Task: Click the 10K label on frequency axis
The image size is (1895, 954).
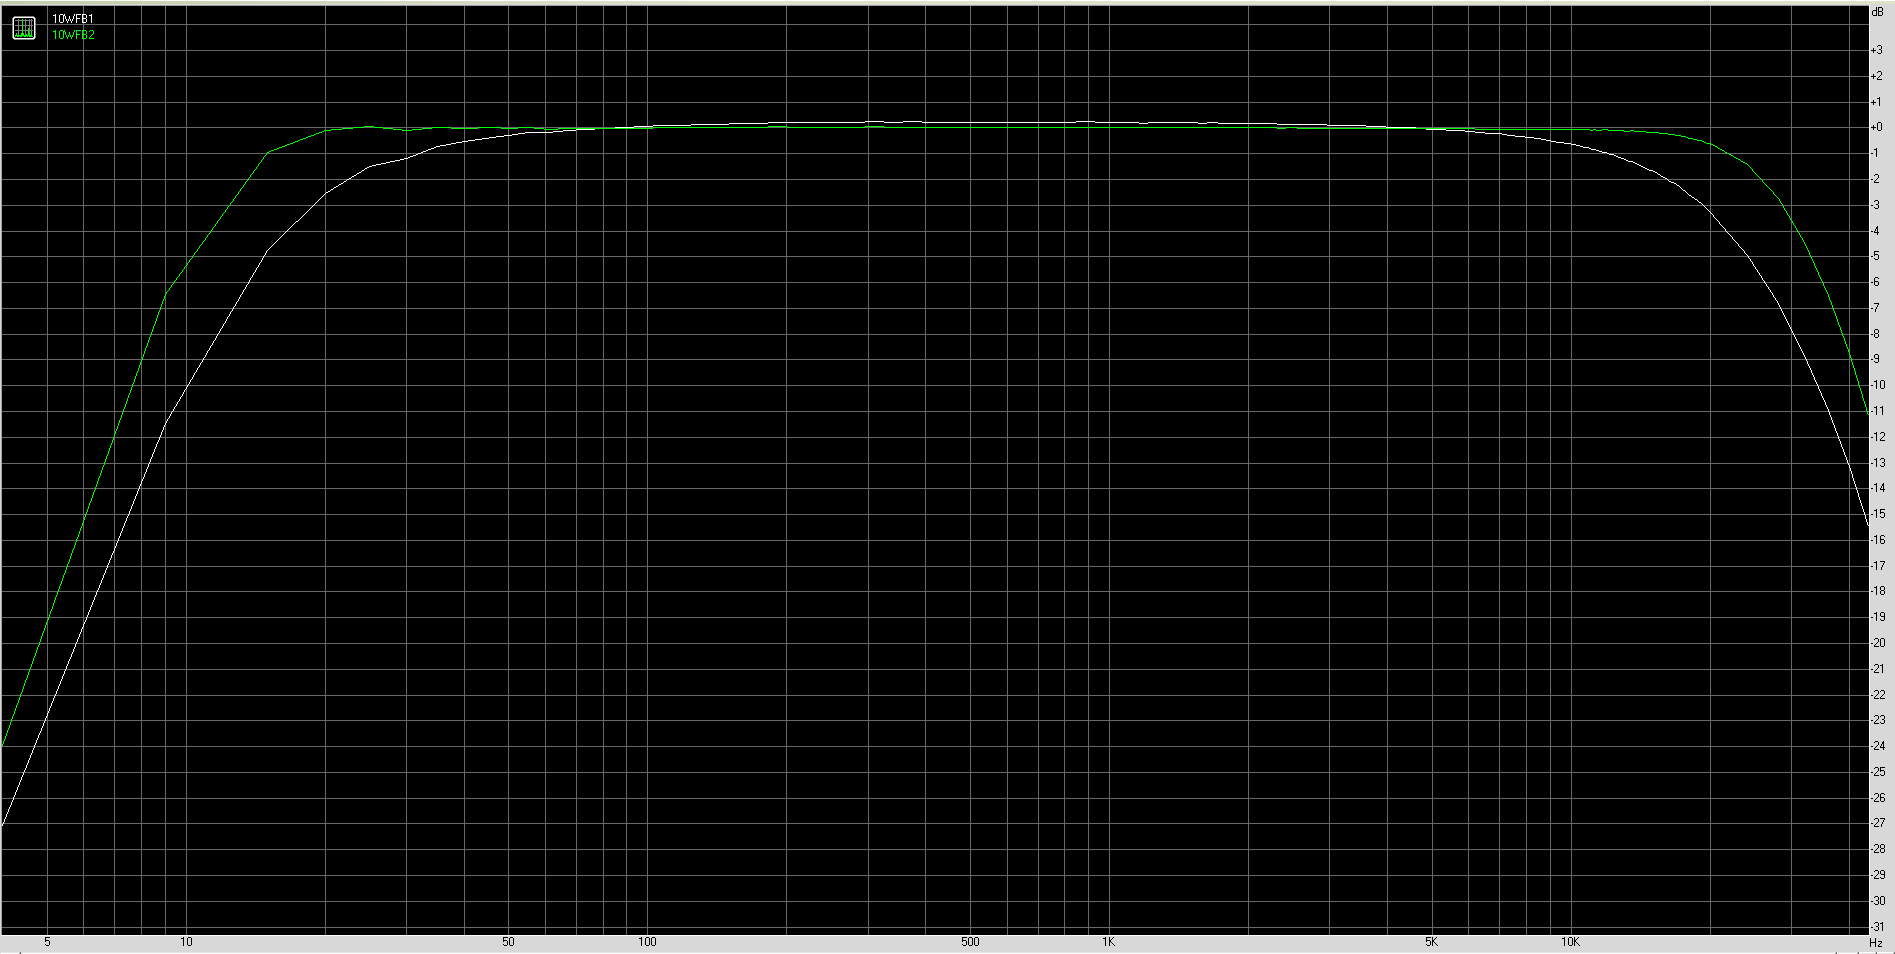Action: click(x=1570, y=942)
